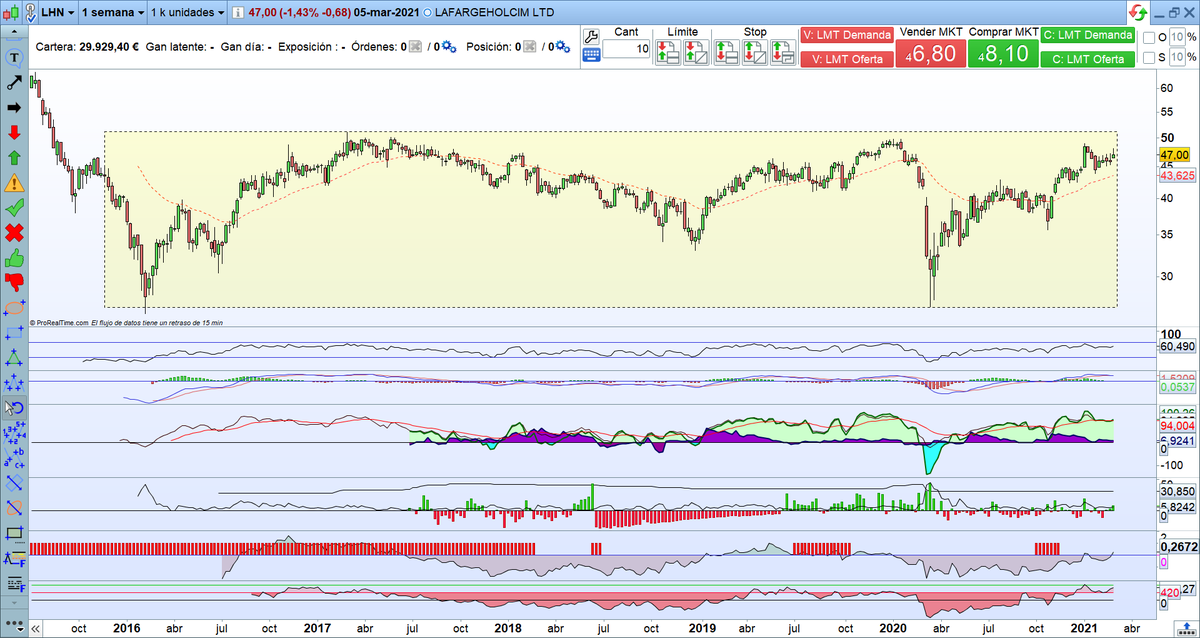
Task: Click the 30,850 indicator value label
Action: click(x=1176, y=492)
